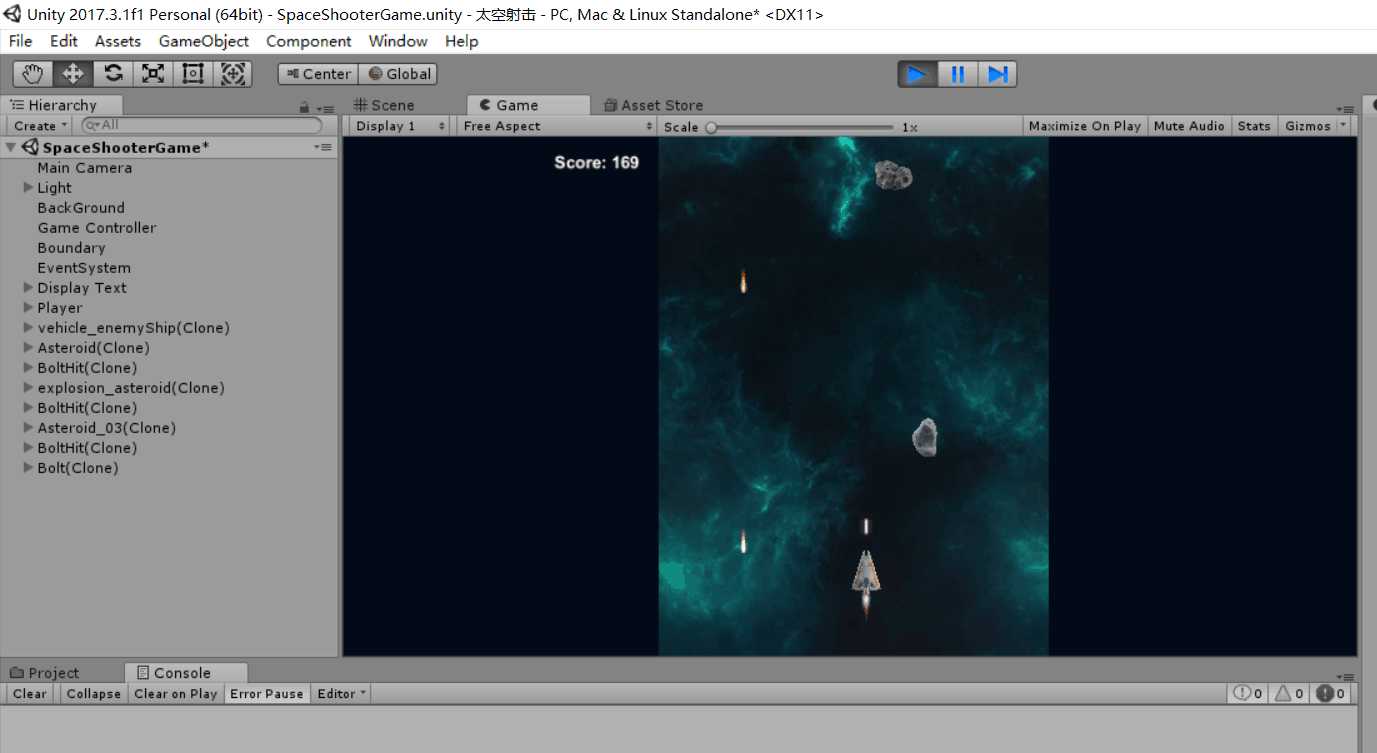Switch to the Project tab

pos(45,673)
